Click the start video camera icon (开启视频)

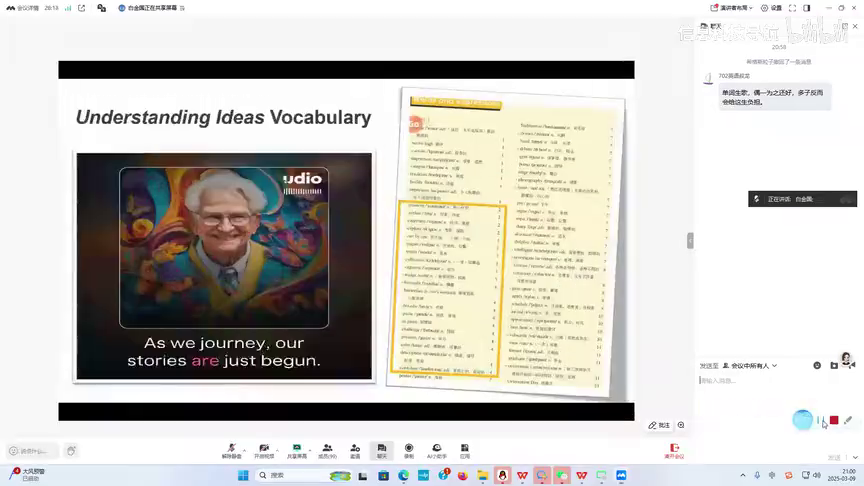[x=264, y=449]
